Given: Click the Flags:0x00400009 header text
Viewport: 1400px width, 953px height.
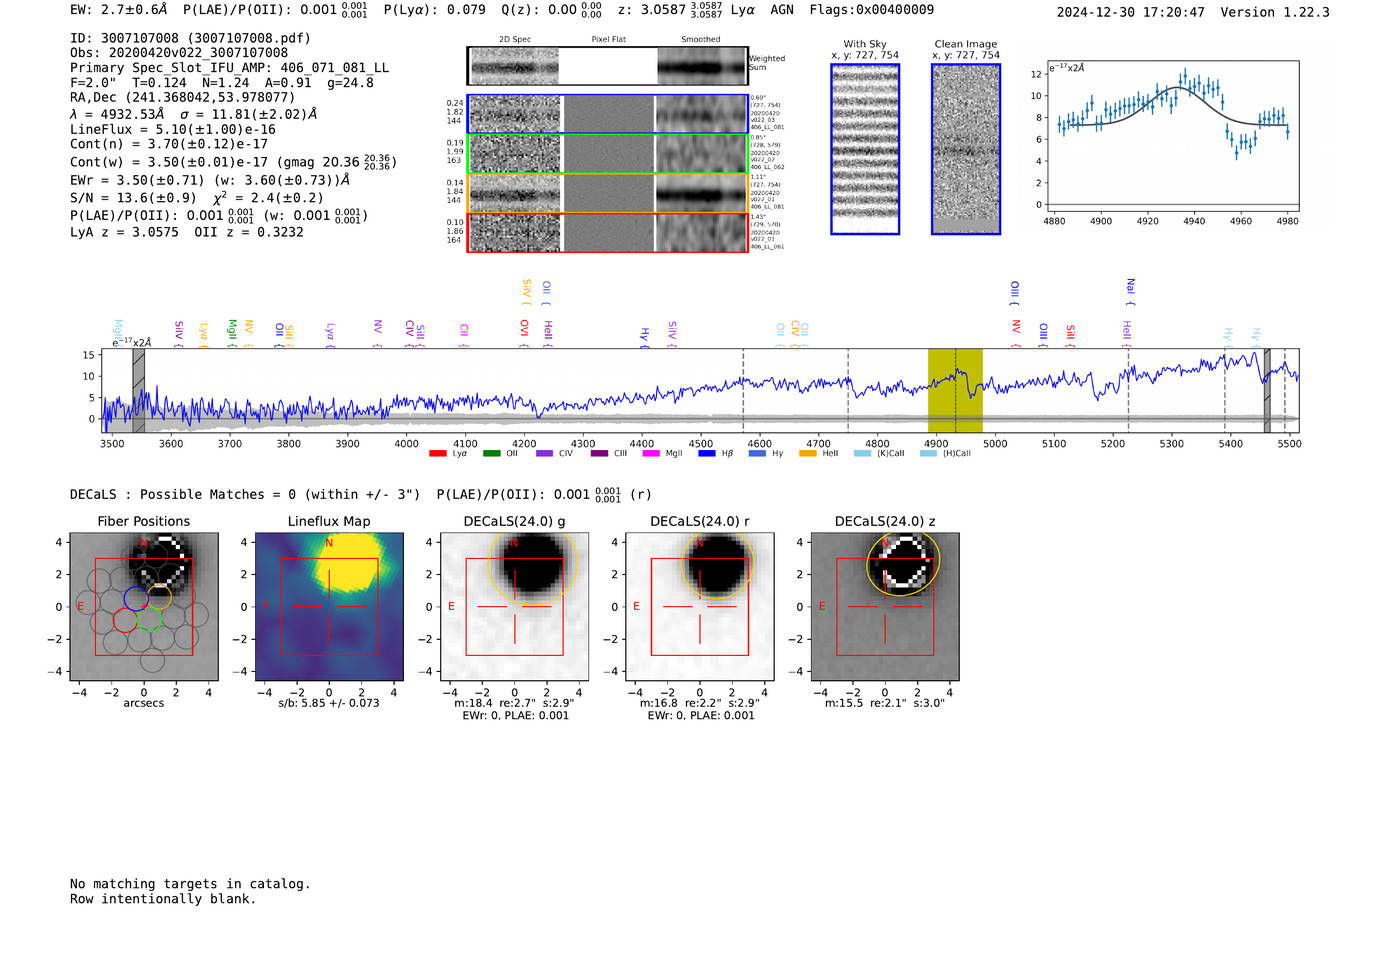Looking at the screenshot, I should coord(872,10).
